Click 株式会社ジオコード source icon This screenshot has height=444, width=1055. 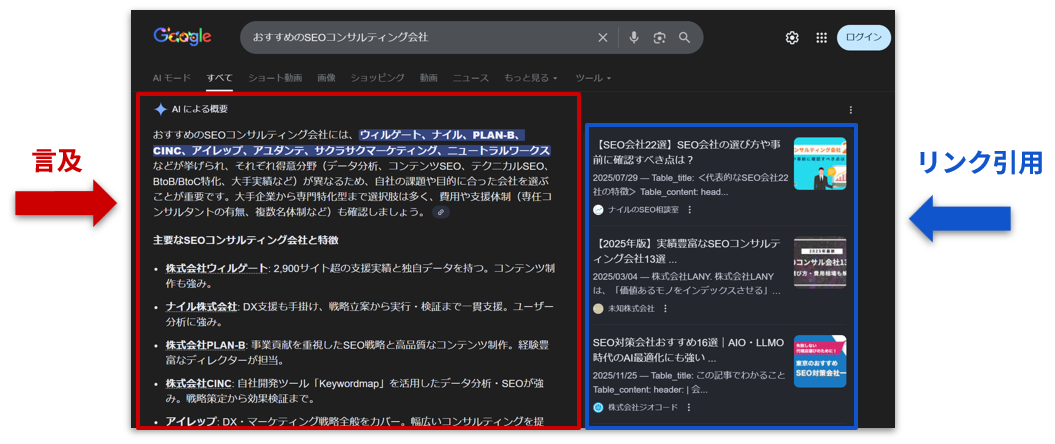coord(598,407)
